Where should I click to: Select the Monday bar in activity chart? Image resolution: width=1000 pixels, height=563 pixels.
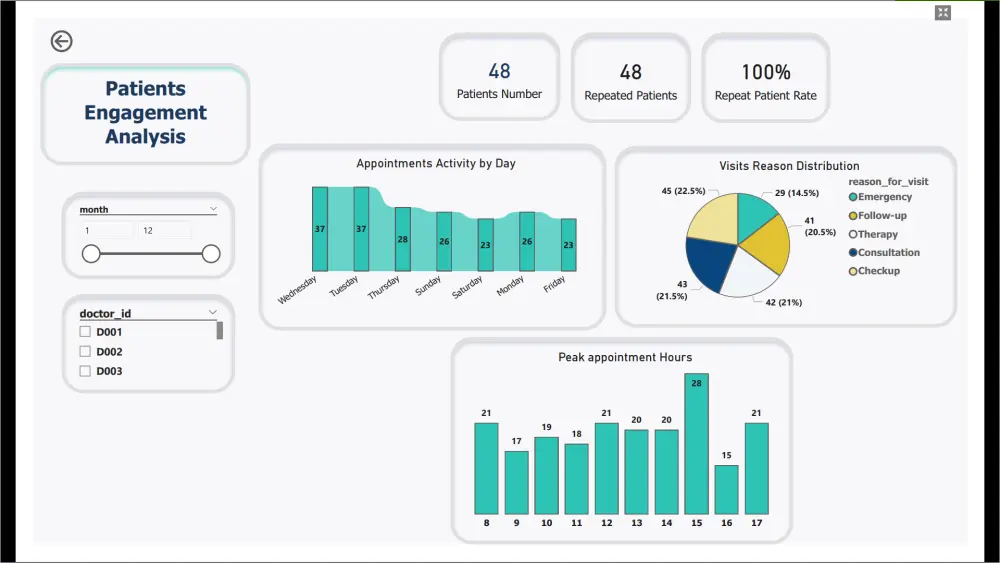(x=527, y=242)
